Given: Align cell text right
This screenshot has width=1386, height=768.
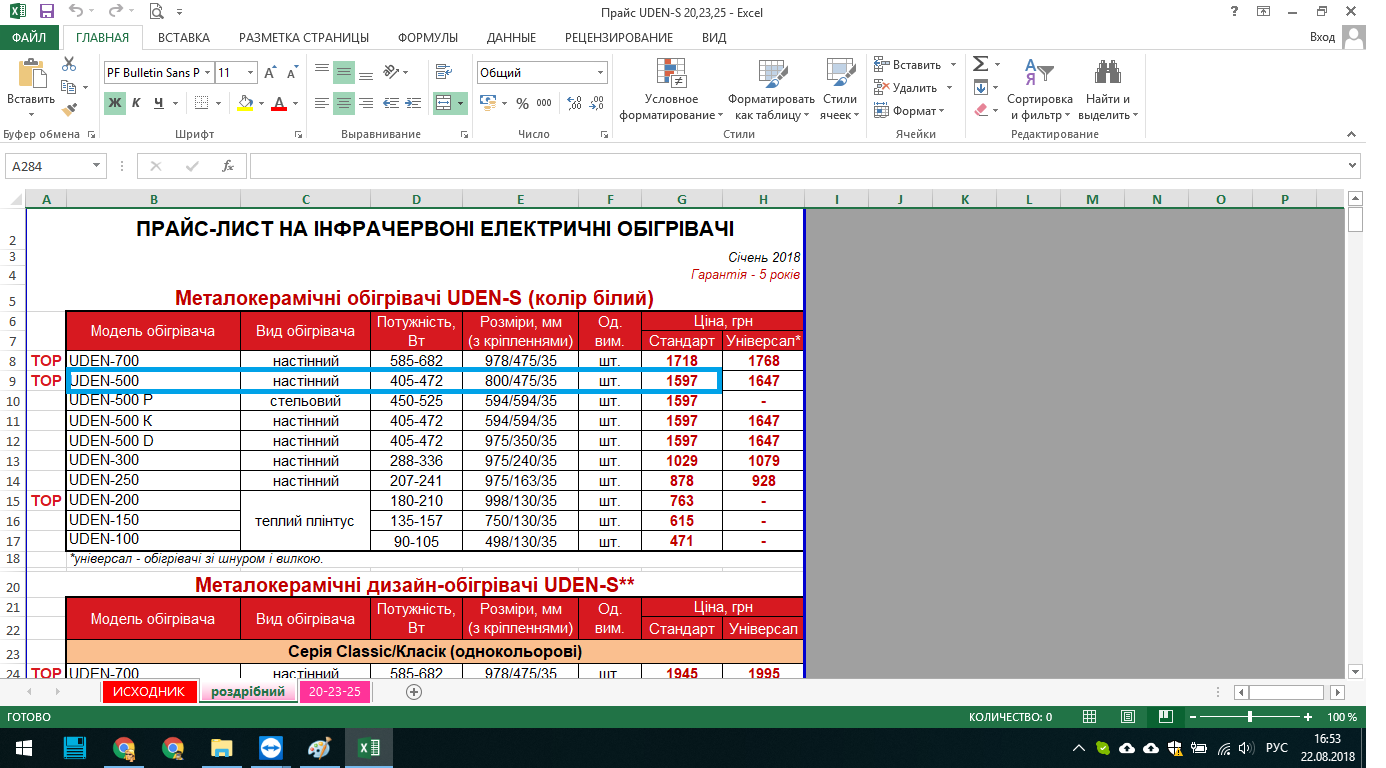Looking at the screenshot, I should pos(366,103).
